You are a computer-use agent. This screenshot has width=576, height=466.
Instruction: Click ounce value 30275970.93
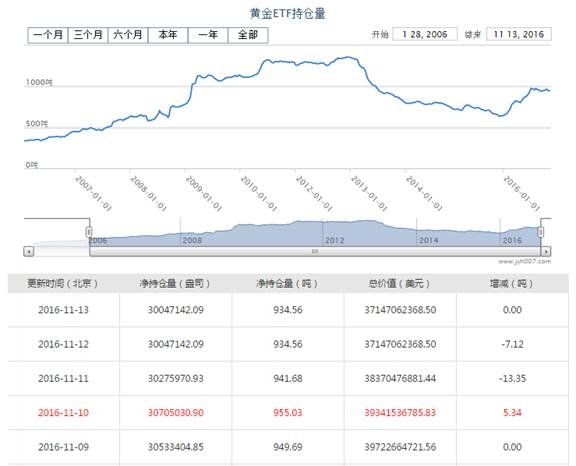(176, 378)
